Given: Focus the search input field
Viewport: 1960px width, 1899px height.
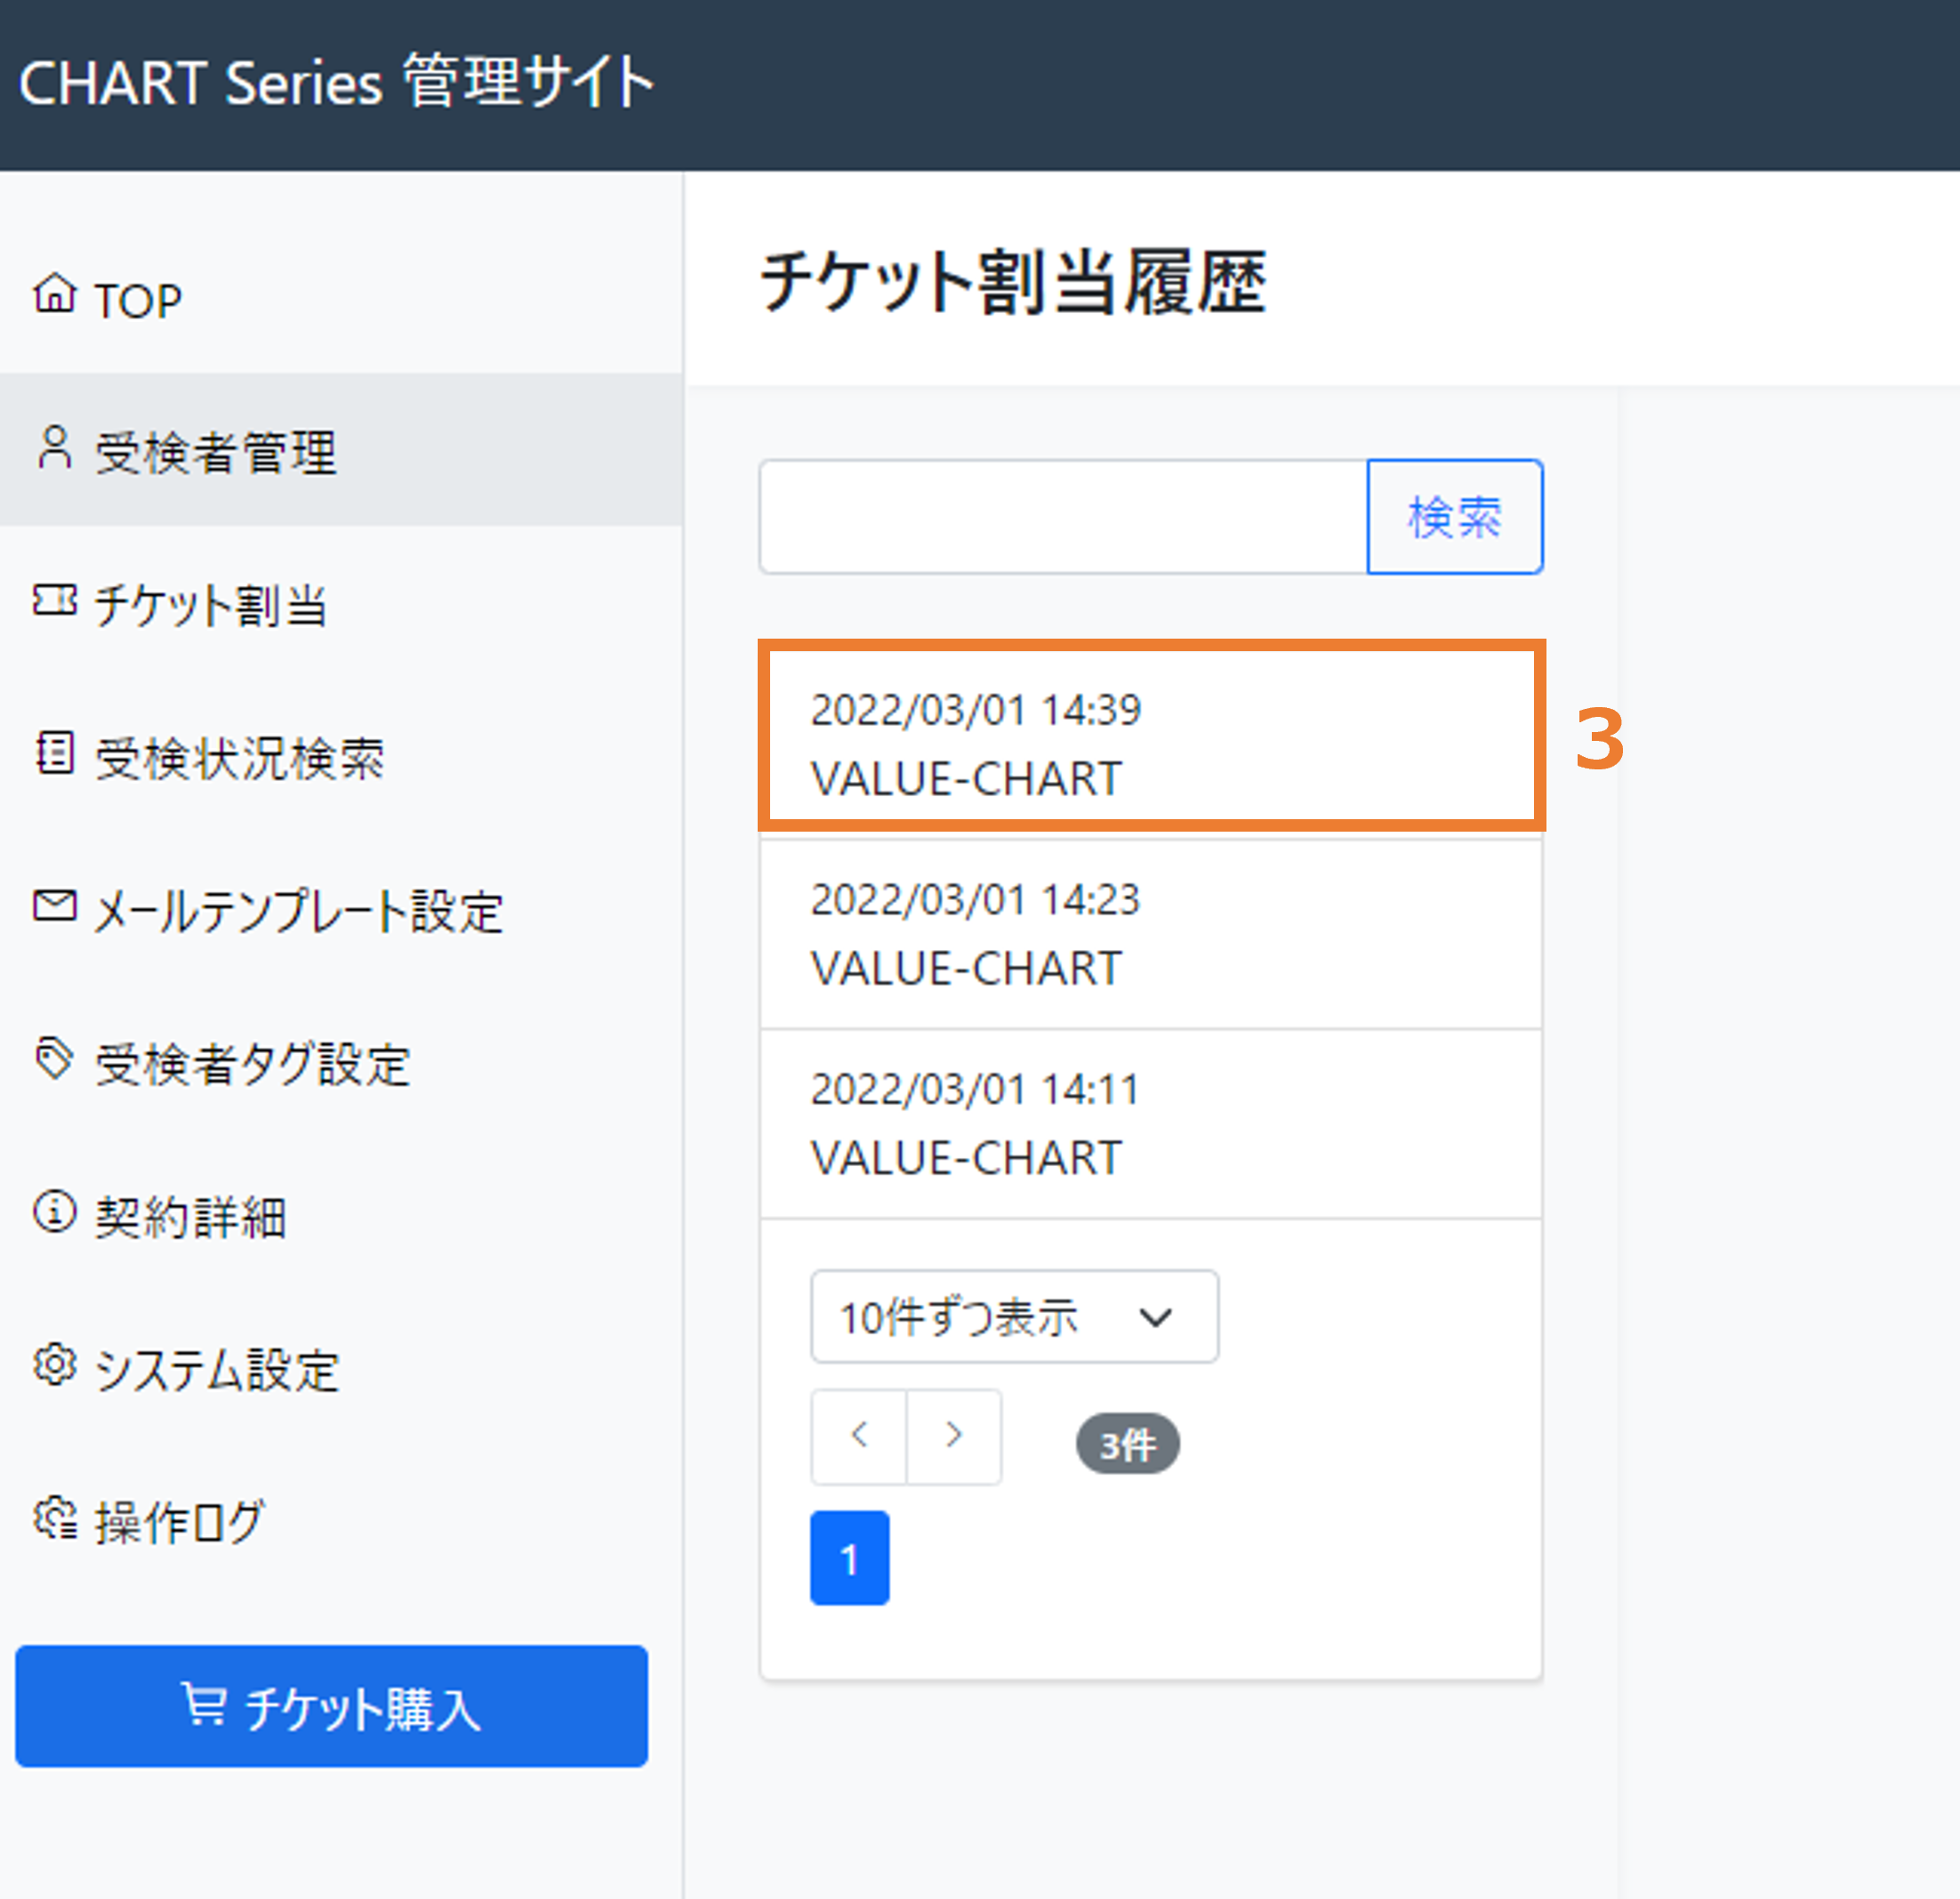Looking at the screenshot, I should pyautogui.click(x=1063, y=517).
